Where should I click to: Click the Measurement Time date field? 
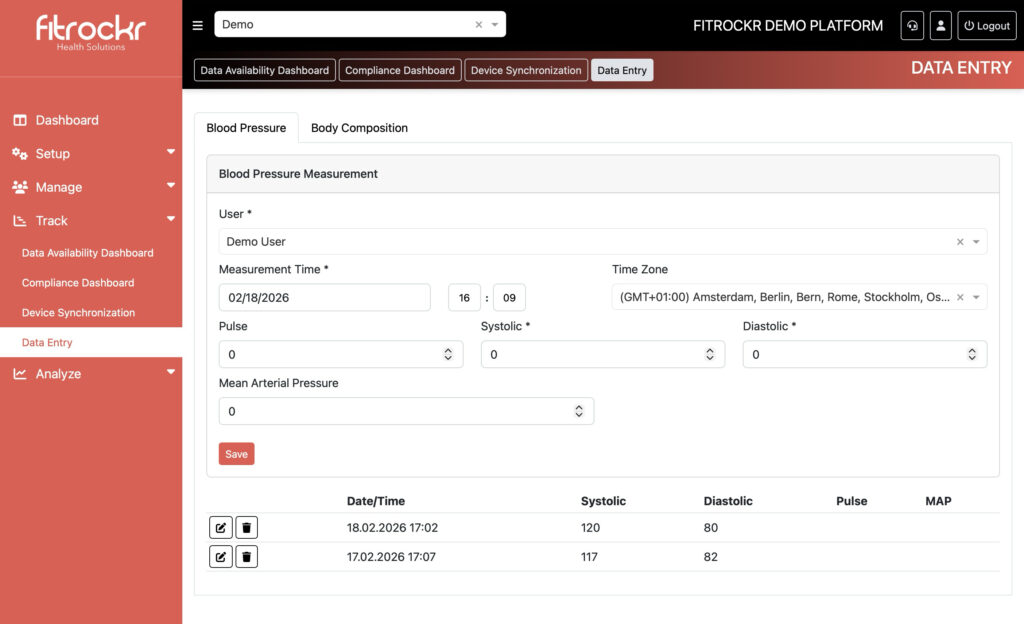point(324,298)
